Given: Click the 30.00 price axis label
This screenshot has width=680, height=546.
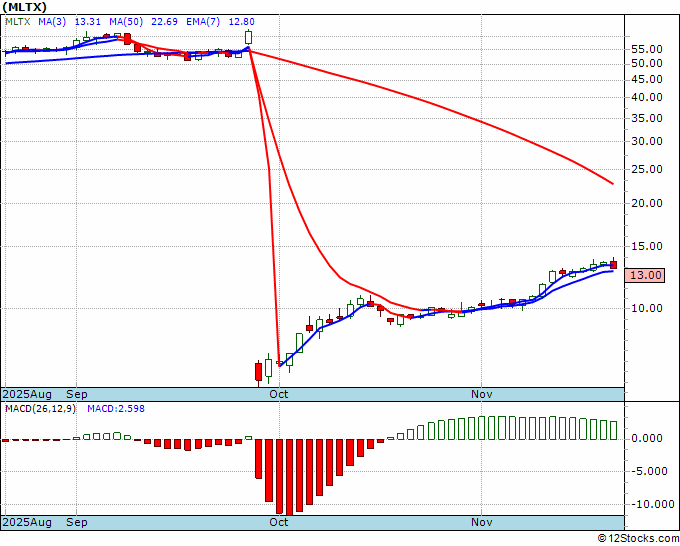Looking at the screenshot, I should pyautogui.click(x=647, y=141).
